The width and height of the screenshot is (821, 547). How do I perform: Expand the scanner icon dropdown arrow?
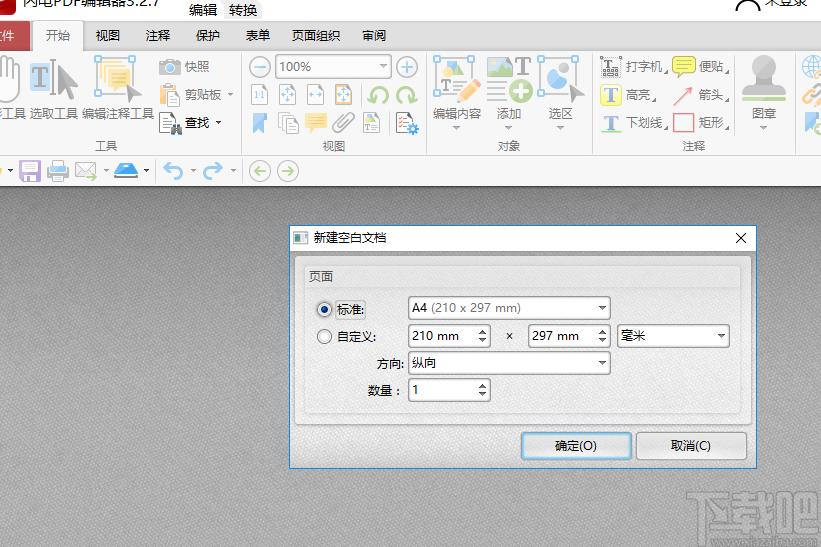[146, 170]
